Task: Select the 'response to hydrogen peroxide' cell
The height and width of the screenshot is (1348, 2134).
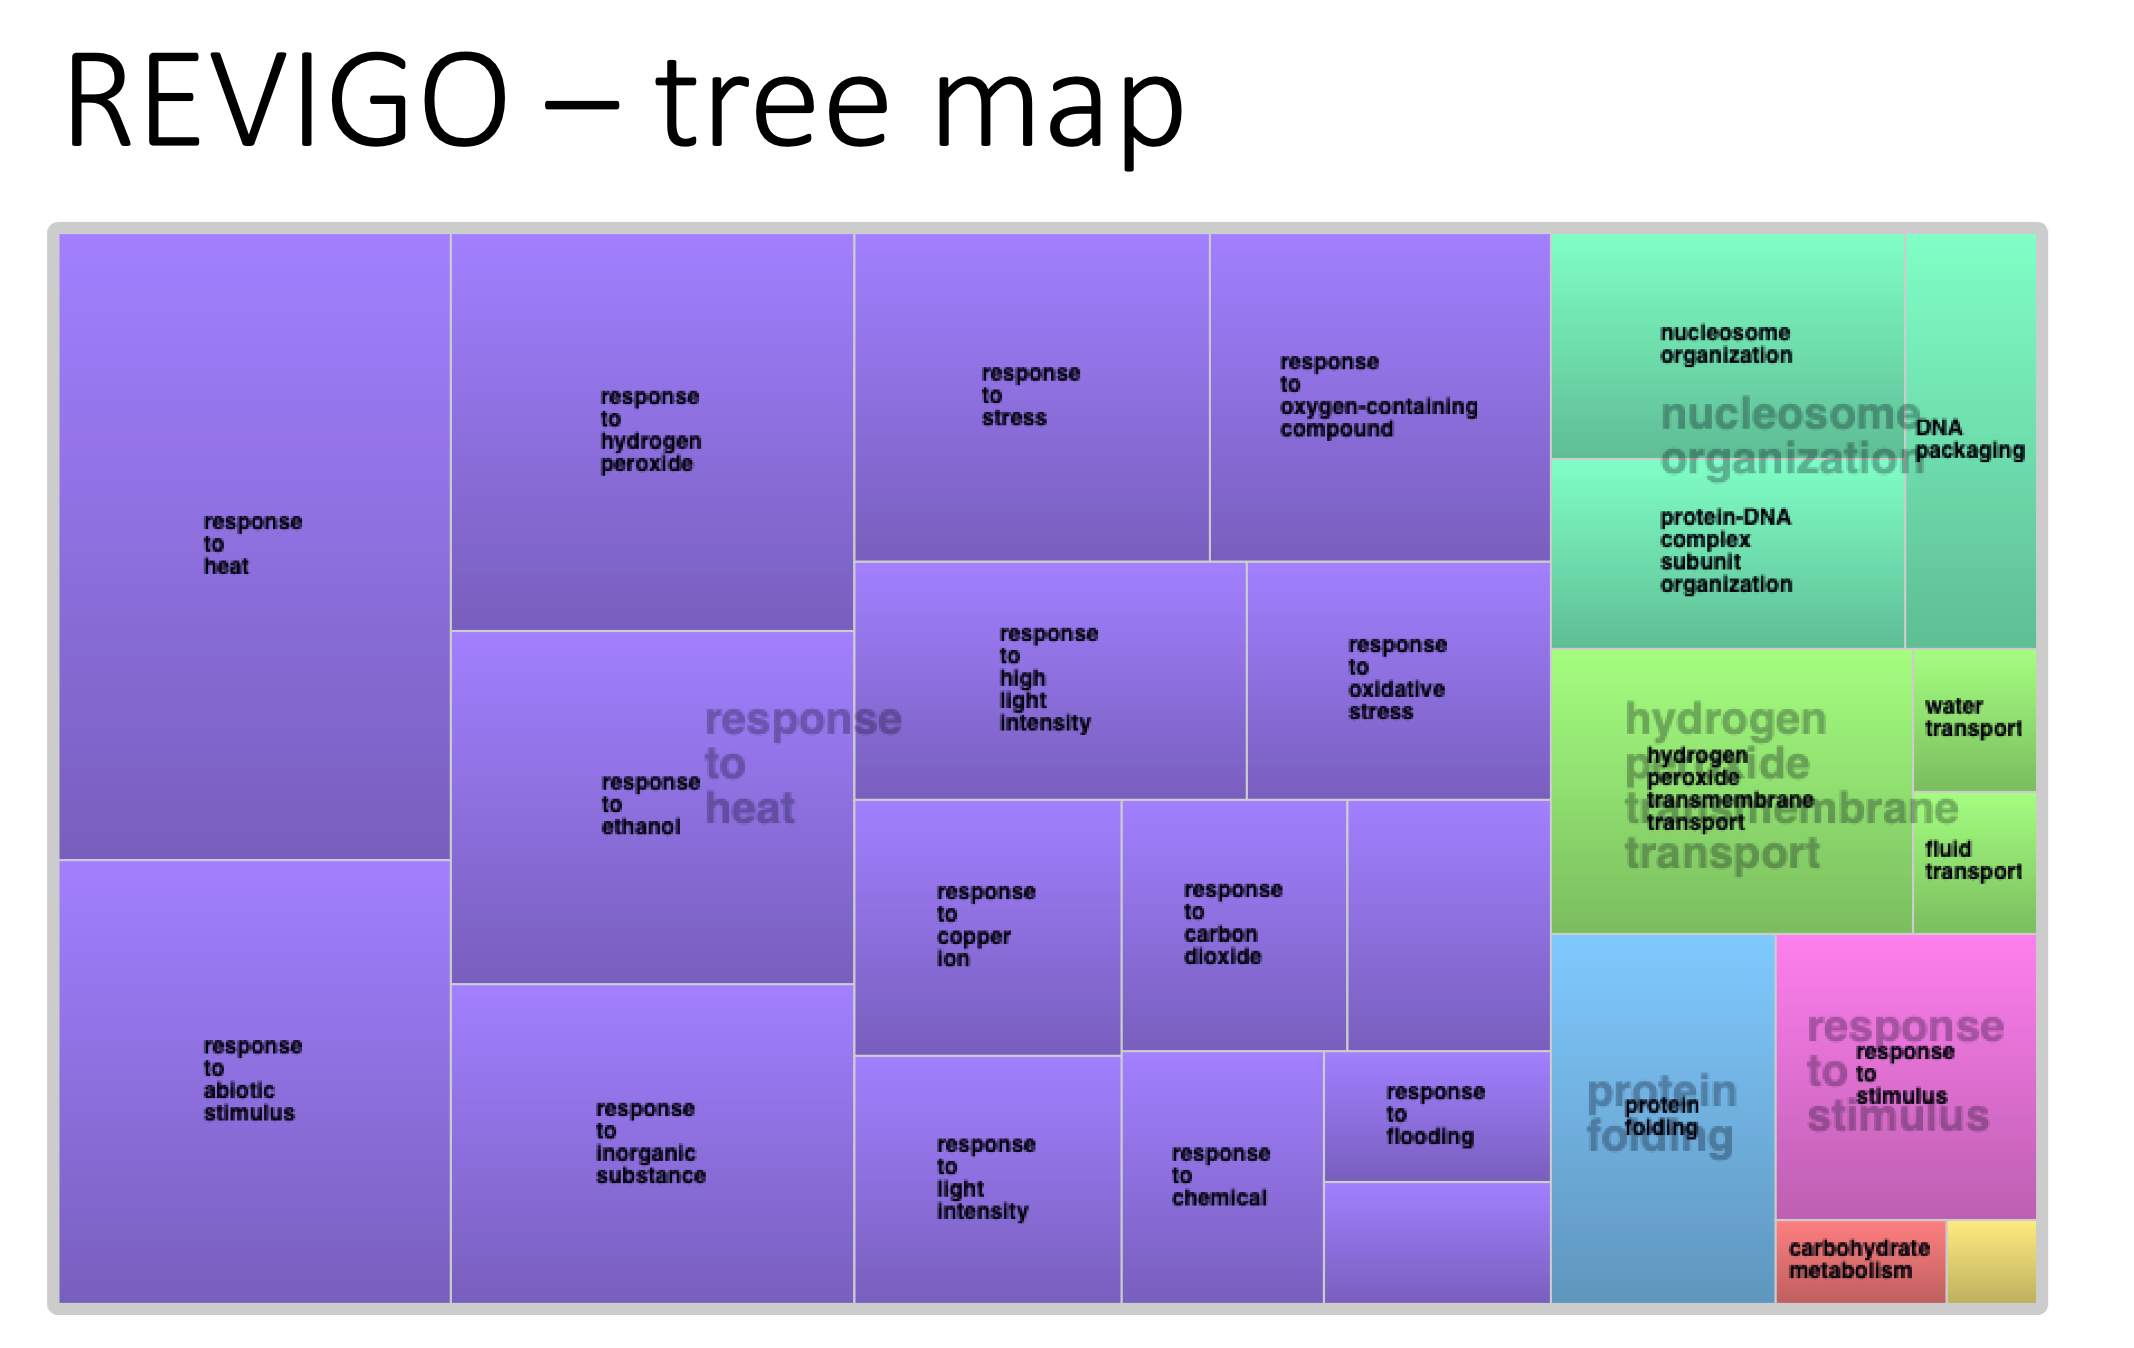Action: tap(652, 432)
